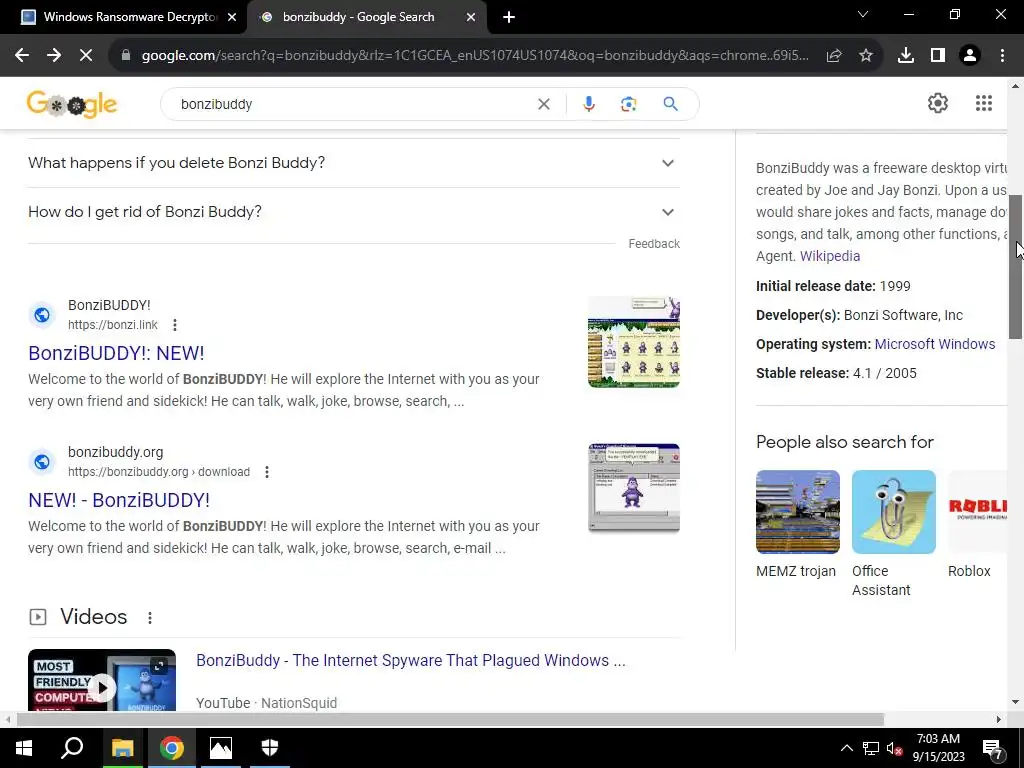Screen dimensions: 1024x768
Task: Open volume control in system tray
Action: (894, 749)
